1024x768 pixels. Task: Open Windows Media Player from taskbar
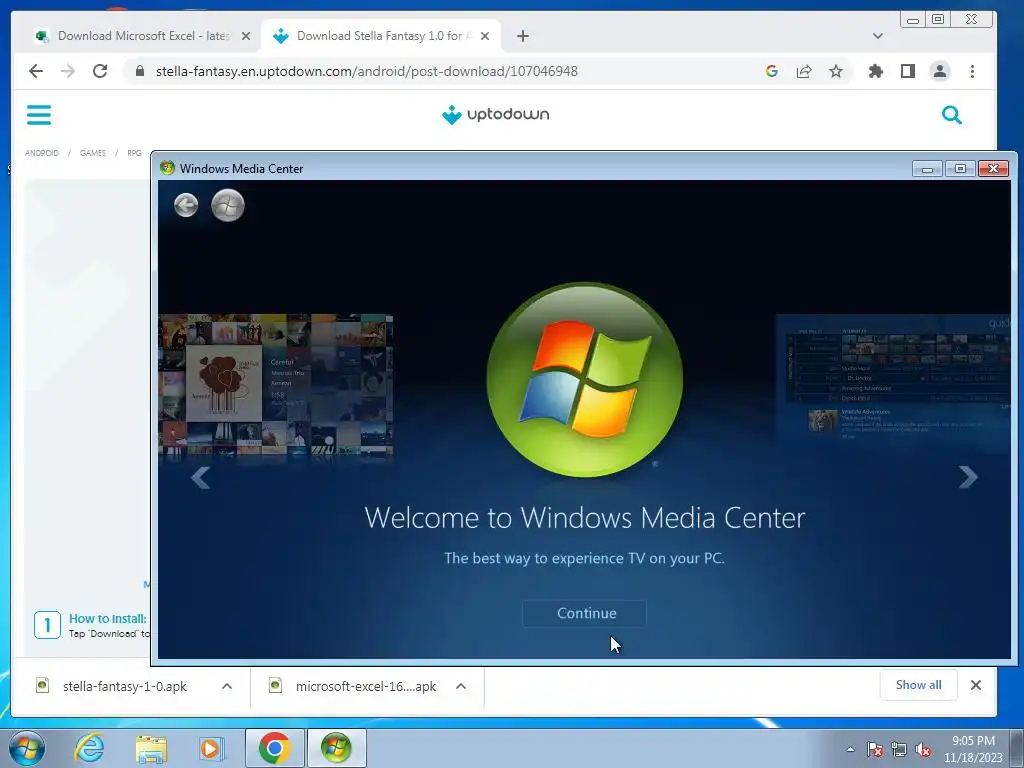point(211,748)
